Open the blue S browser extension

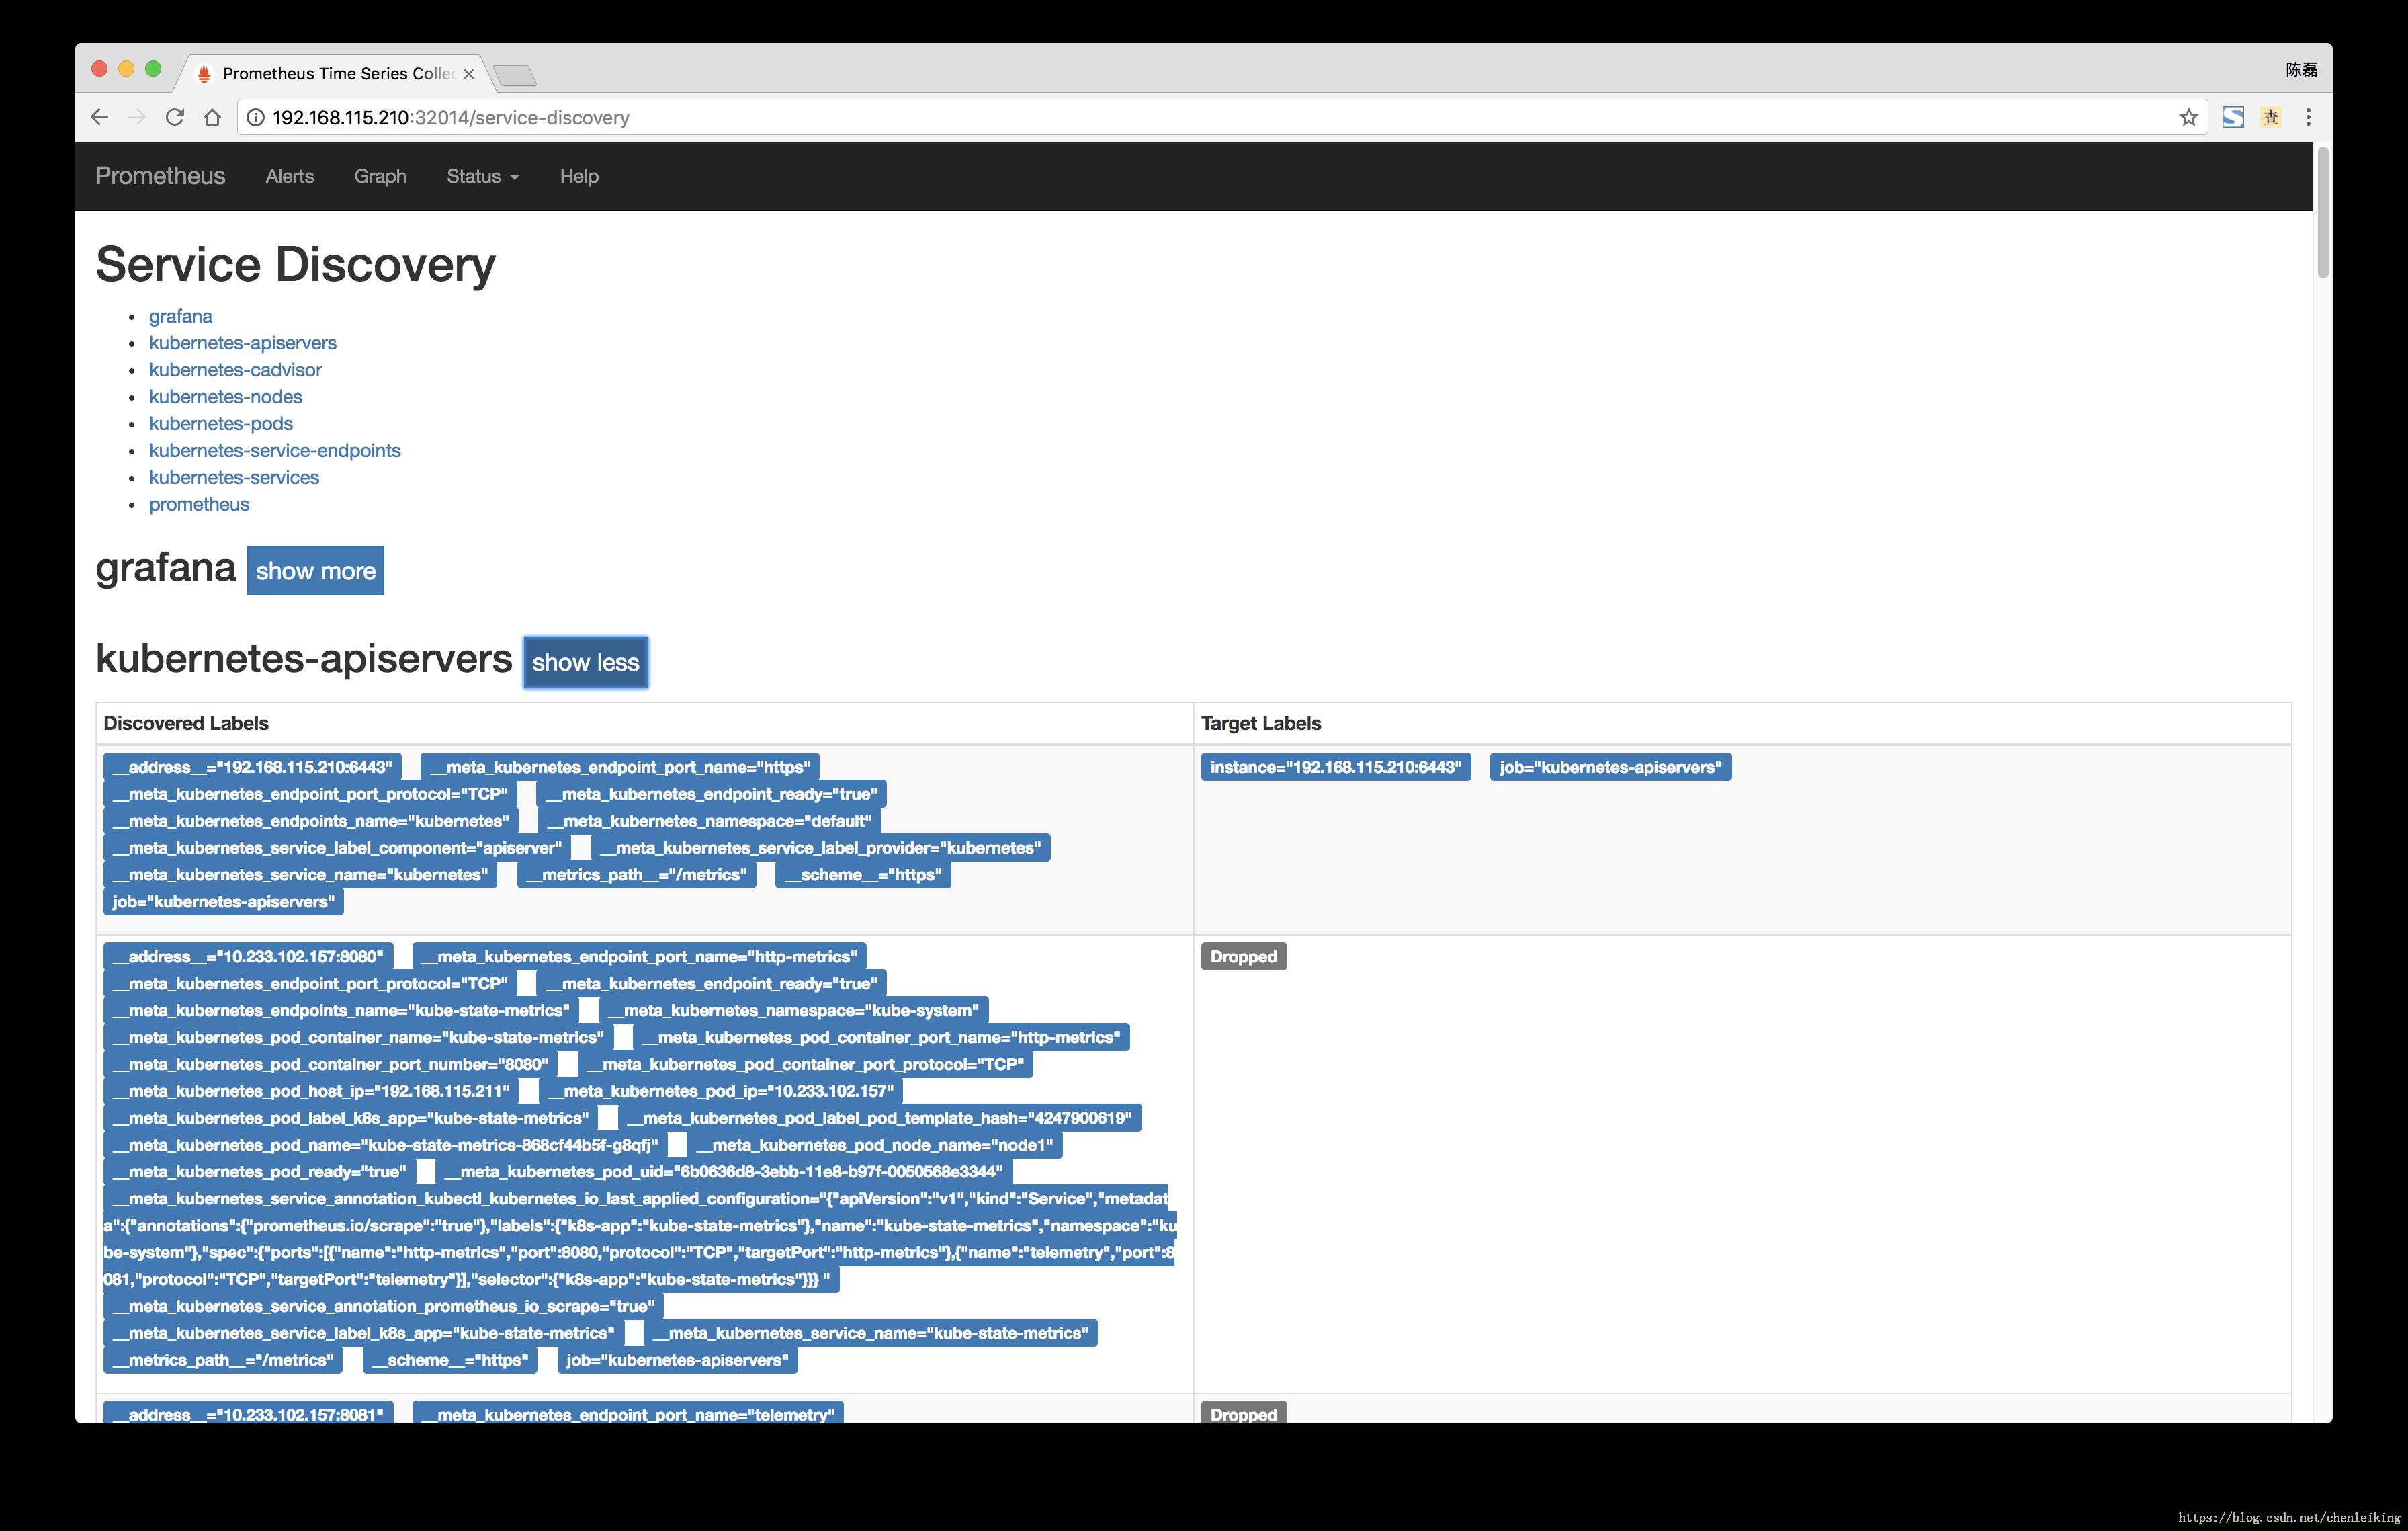click(x=2233, y=117)
